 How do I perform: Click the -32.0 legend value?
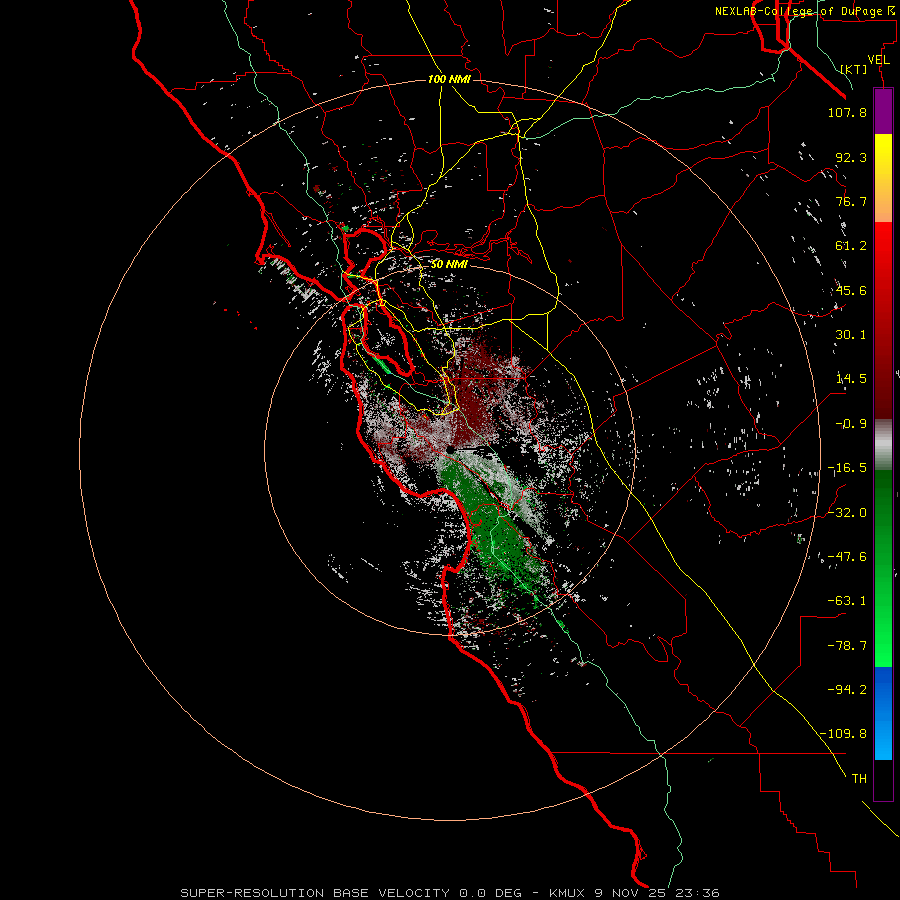(847, 512)
